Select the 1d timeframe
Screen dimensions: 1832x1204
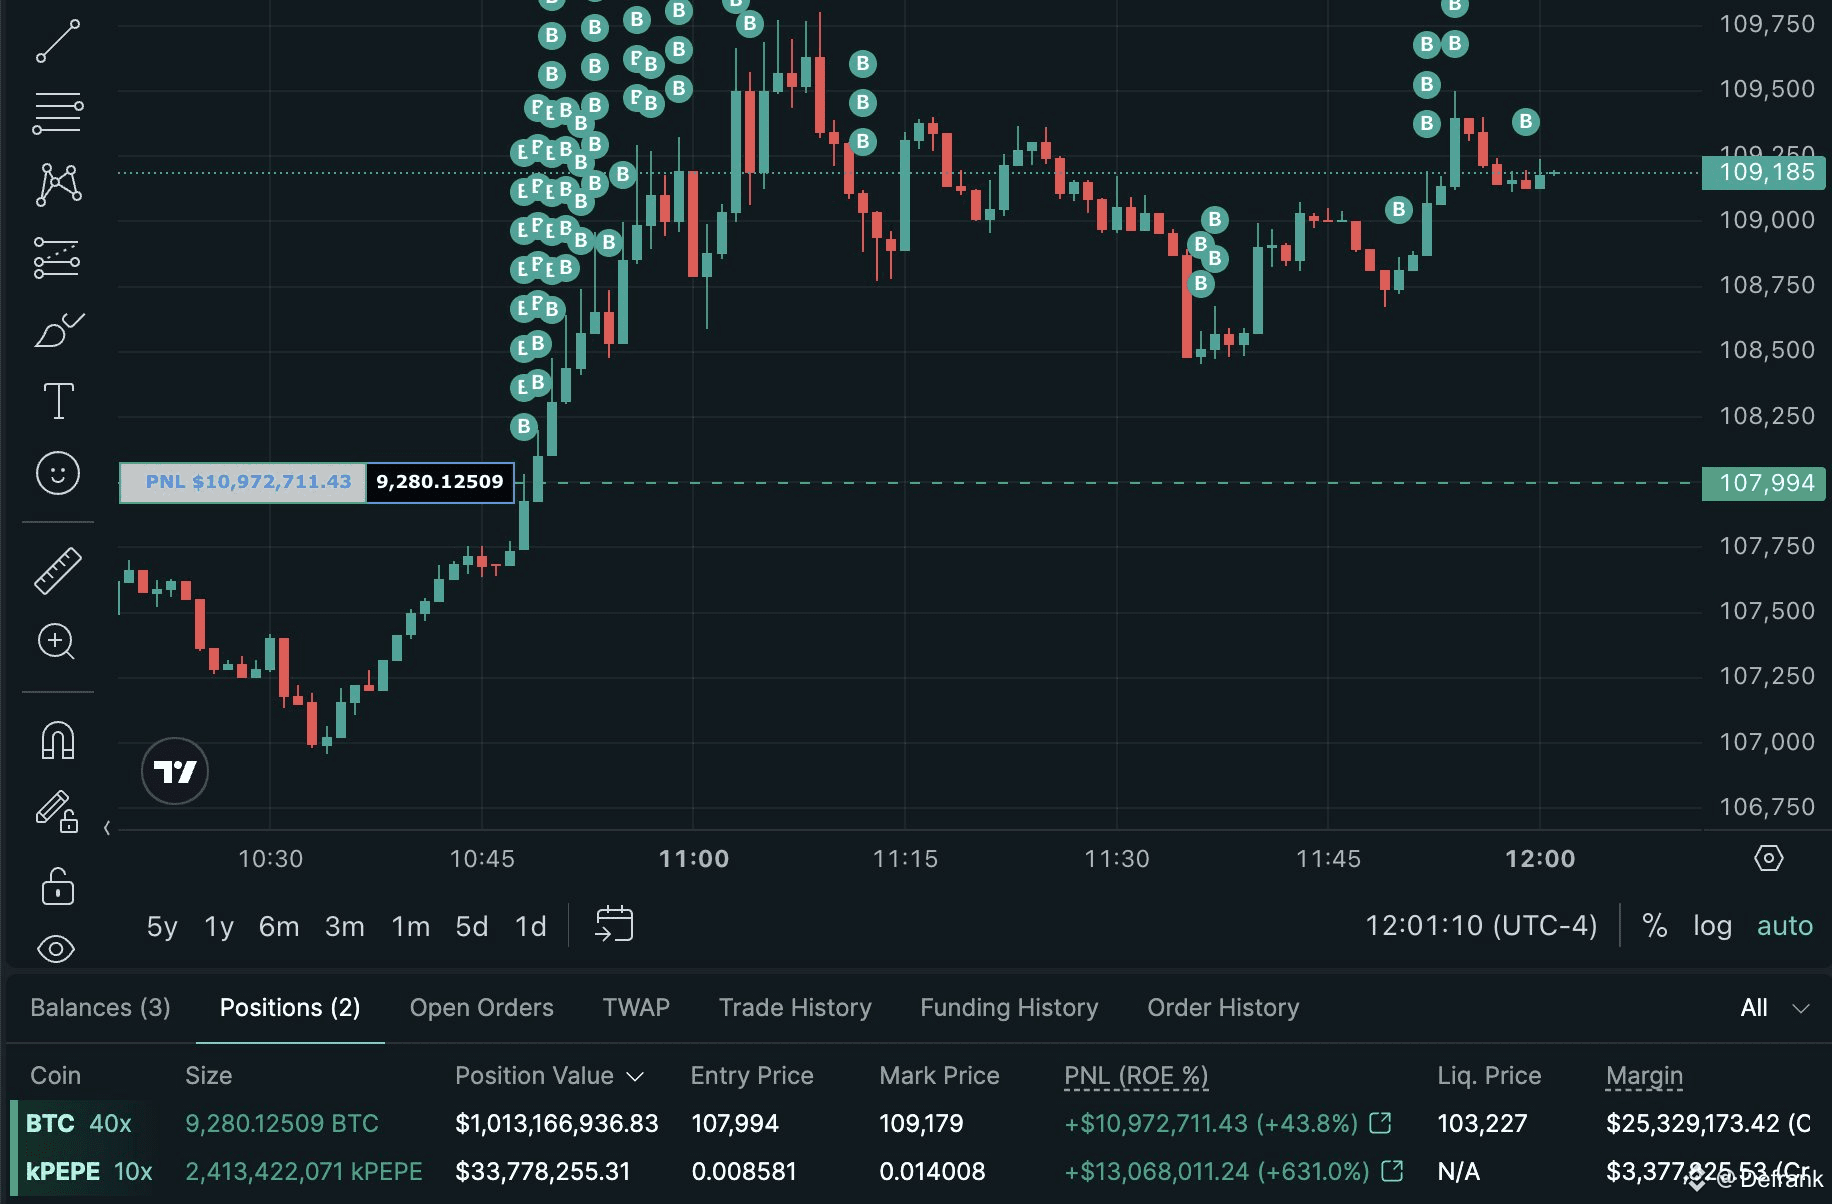[530, 925]
